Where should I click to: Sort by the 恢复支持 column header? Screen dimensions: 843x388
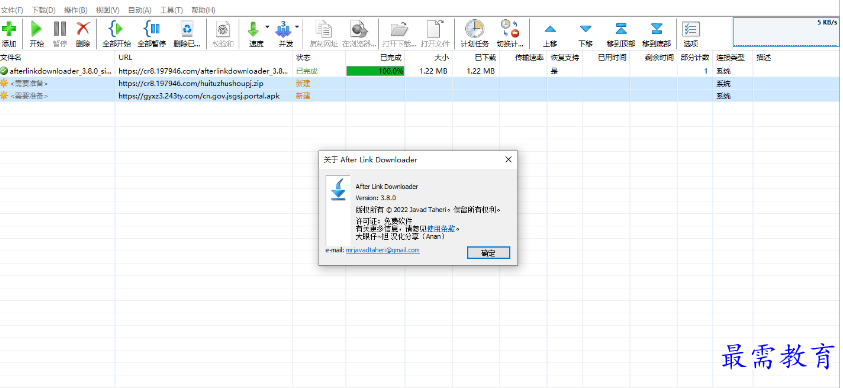(565, 58)
